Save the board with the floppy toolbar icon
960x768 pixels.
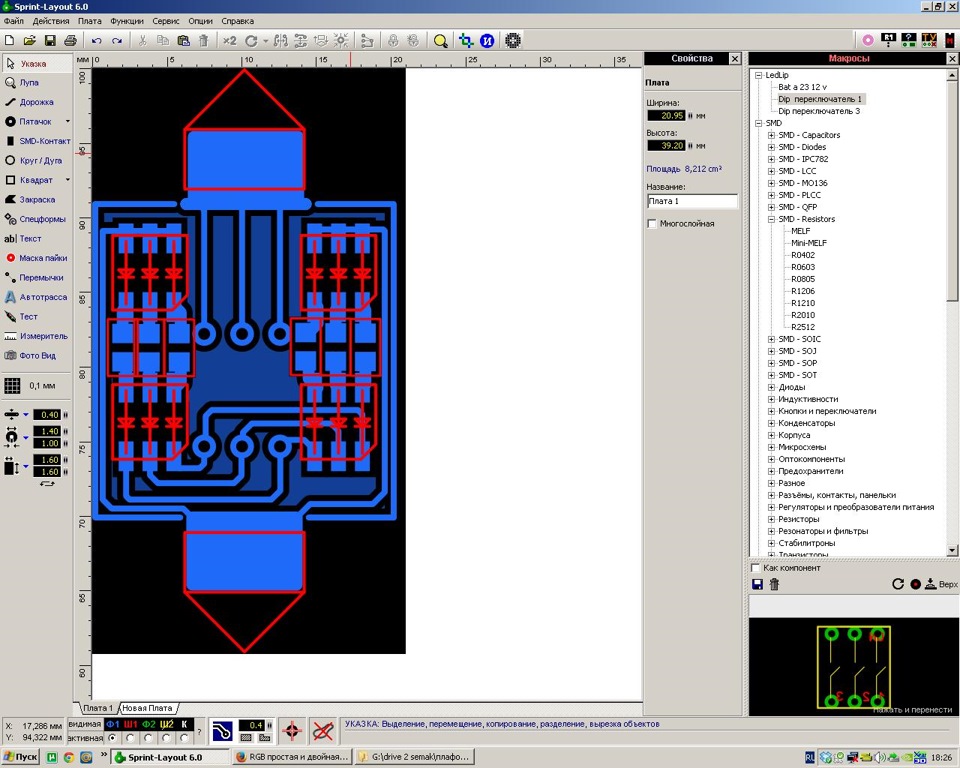[50, 41]
